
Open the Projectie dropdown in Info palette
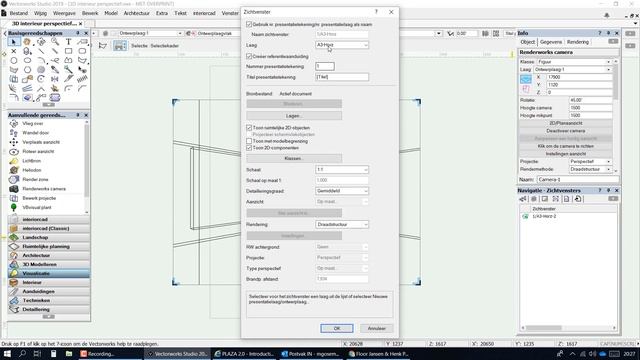[x=590, y=162]
